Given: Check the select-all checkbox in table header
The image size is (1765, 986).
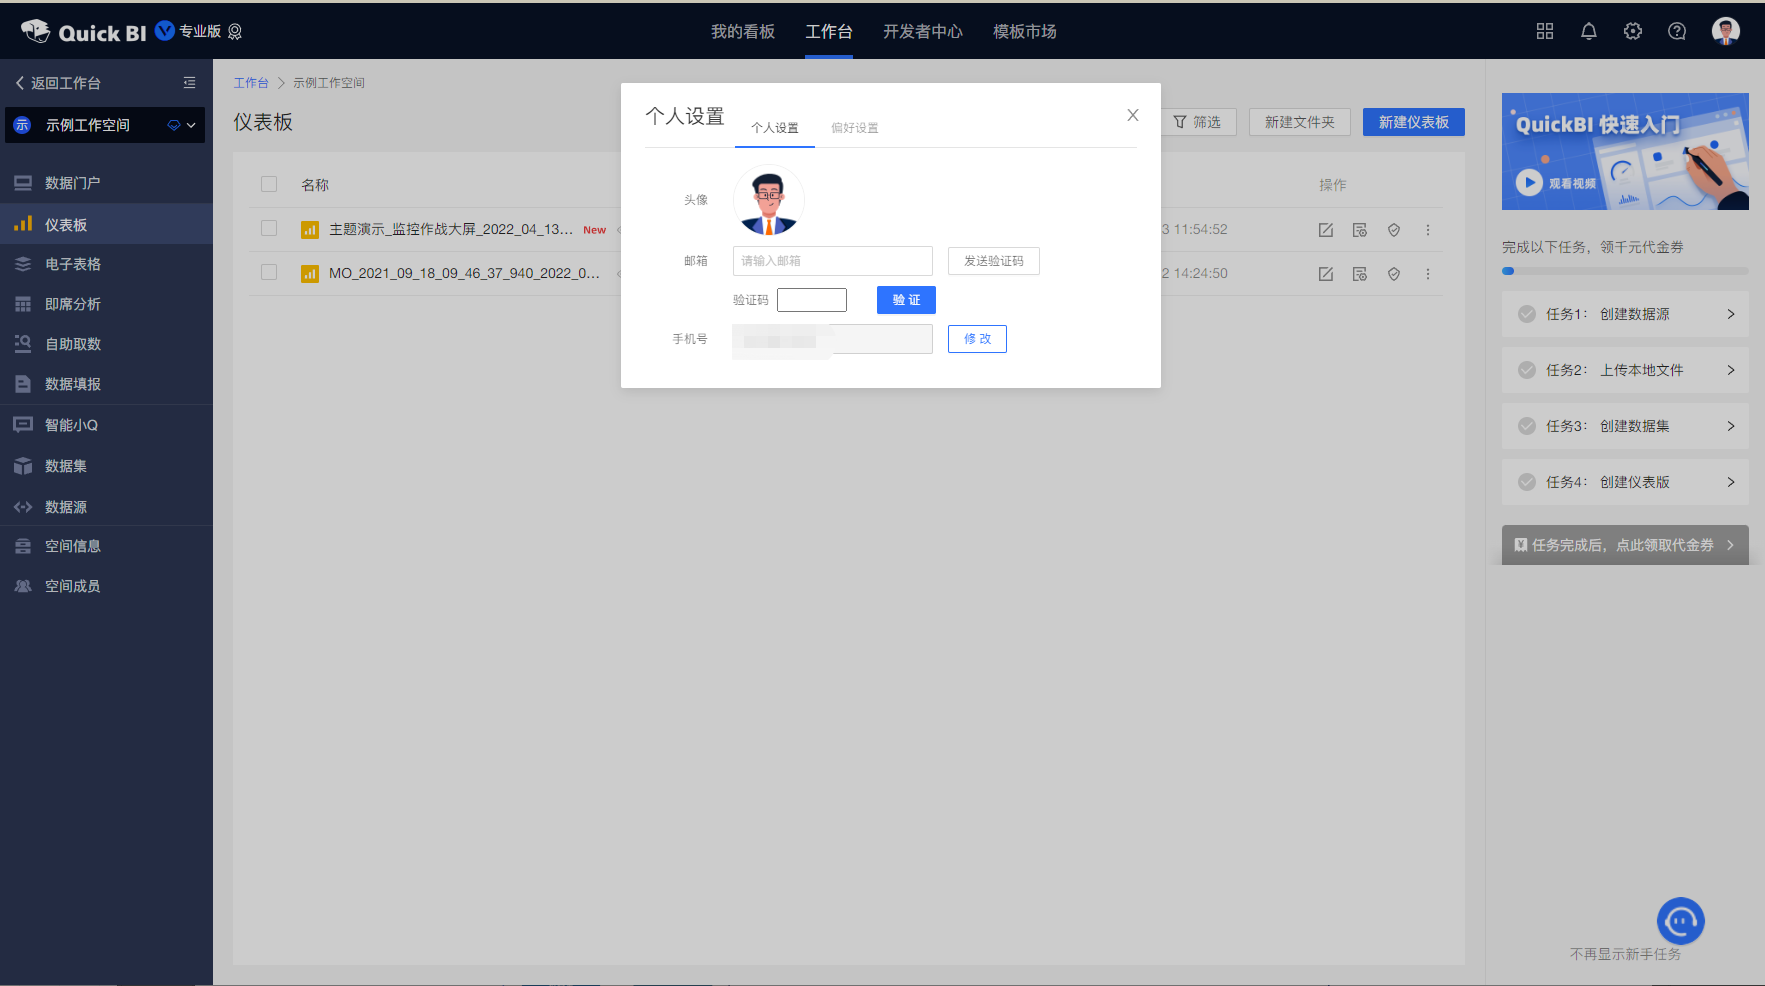Looking at the screenshot, I should pyautogui.click(x=269, y=184).
